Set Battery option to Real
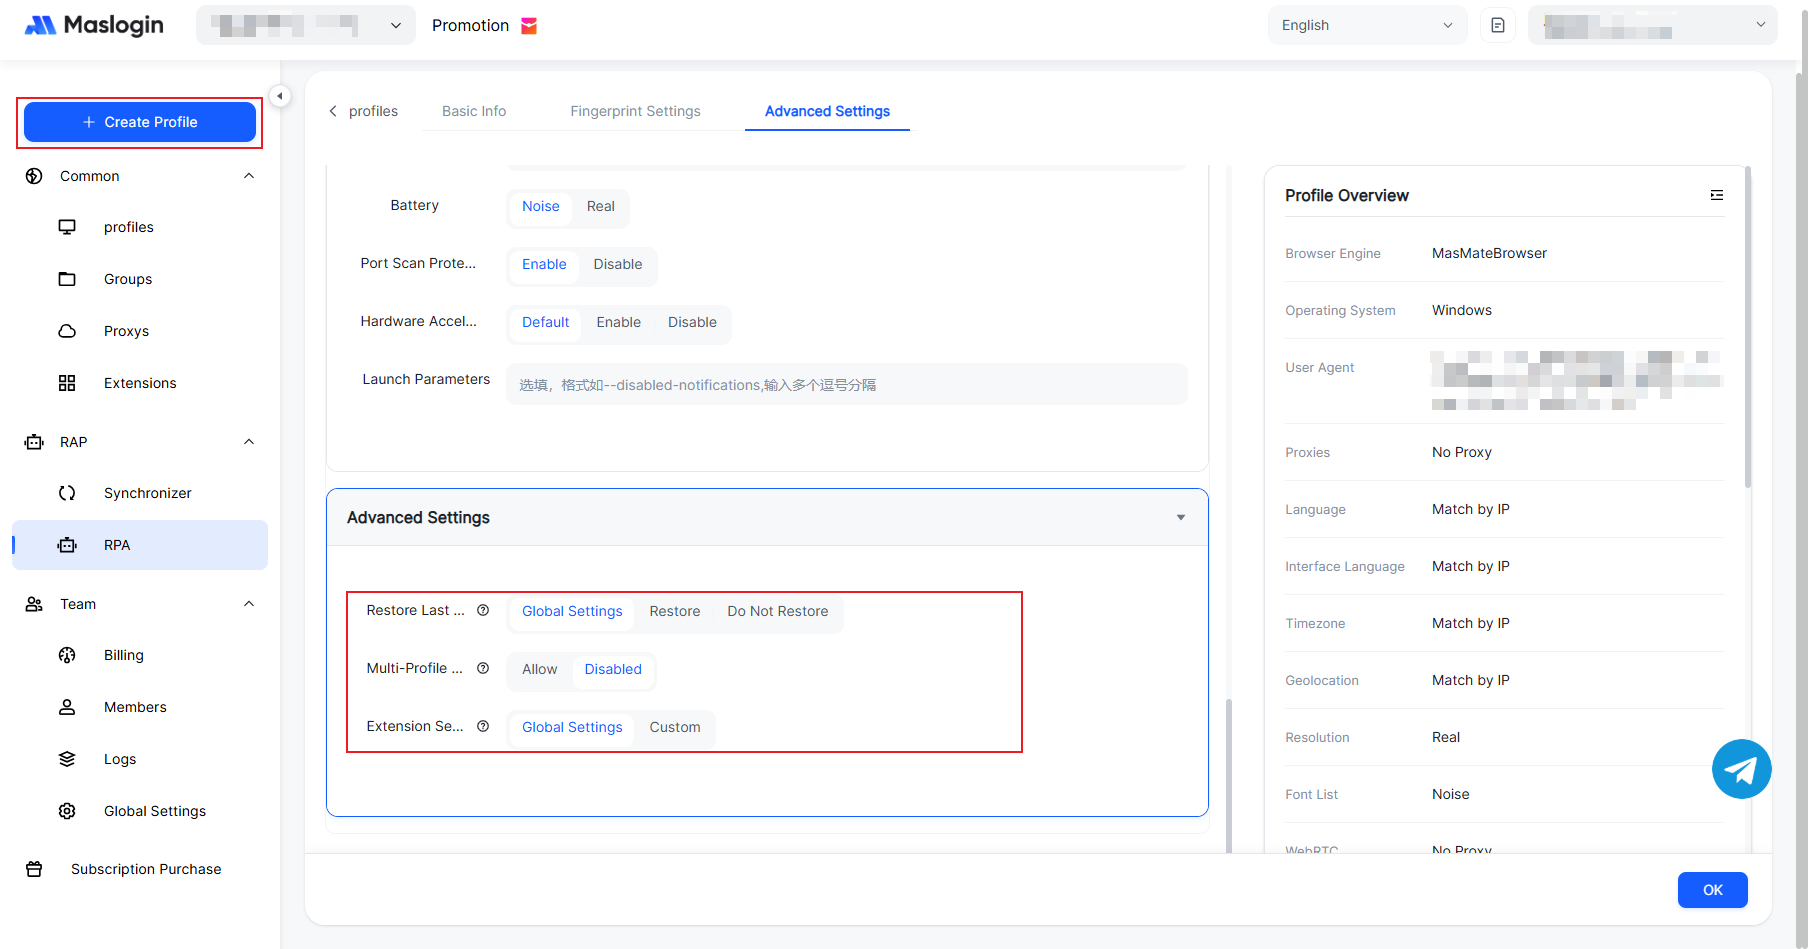 click(x=600, y=206)
